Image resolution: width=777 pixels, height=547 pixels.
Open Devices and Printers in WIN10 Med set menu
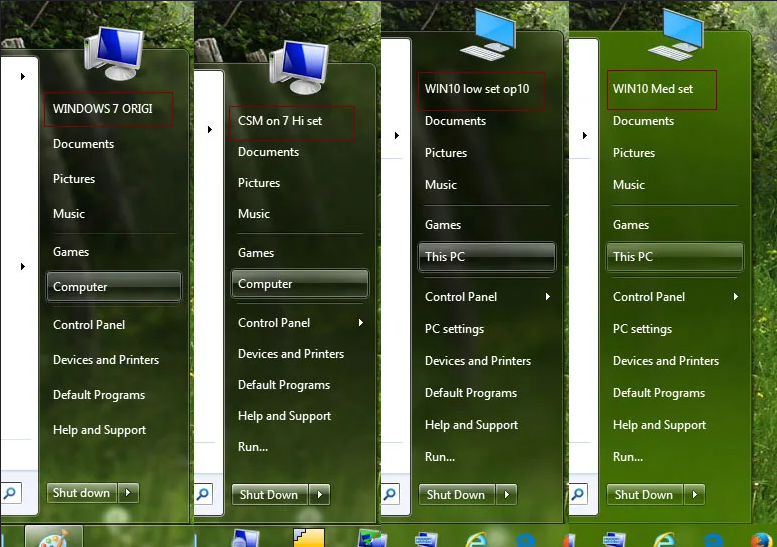tap(665, 361)
